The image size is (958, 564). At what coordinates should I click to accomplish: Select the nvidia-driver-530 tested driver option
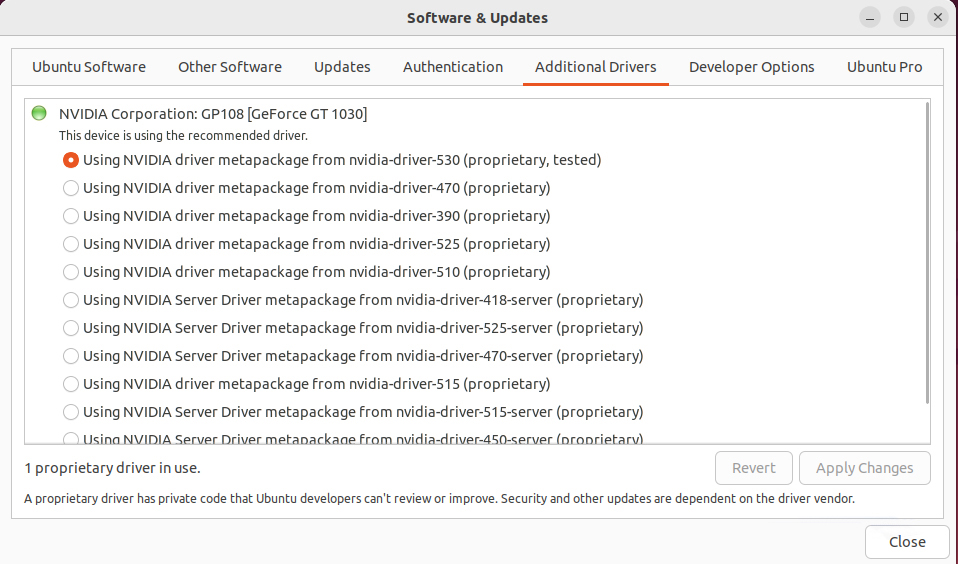(x=71, y=160)
